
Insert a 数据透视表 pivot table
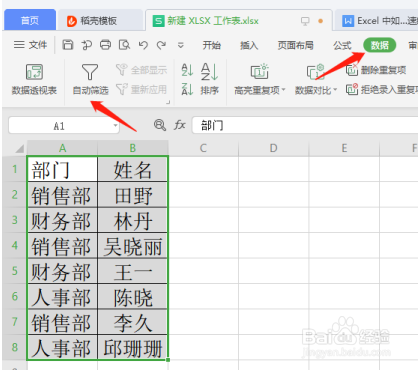[x=34, y=79]
